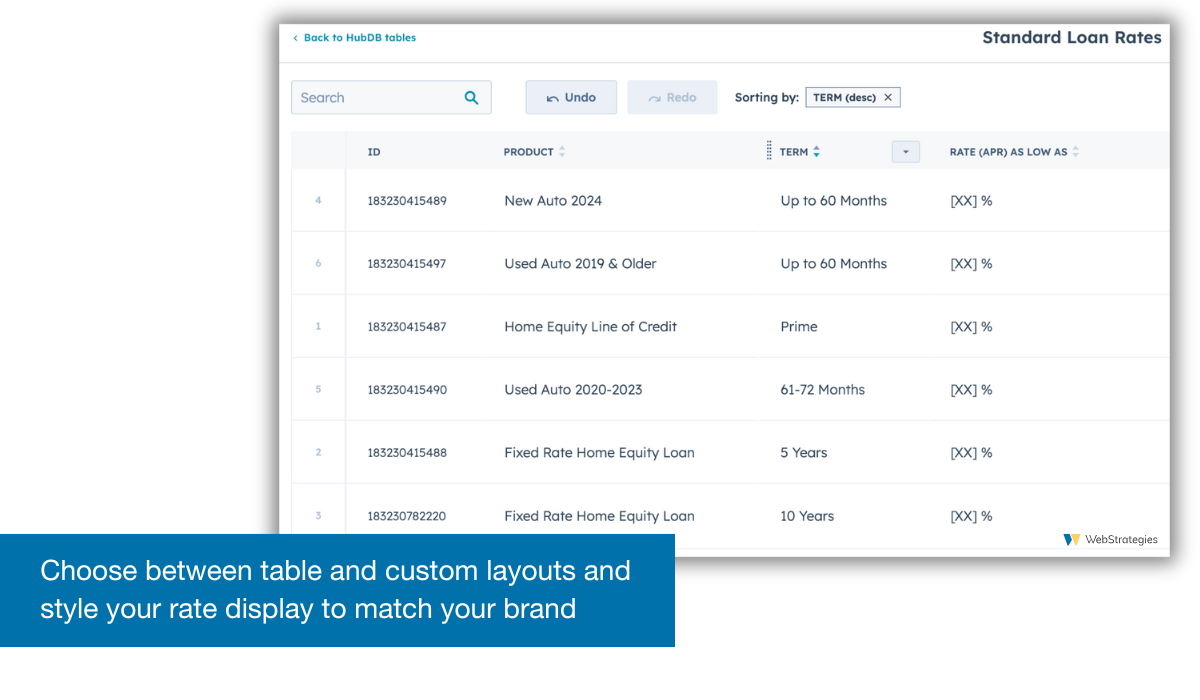
Task: Select row number 1
Action: (319, 327)
